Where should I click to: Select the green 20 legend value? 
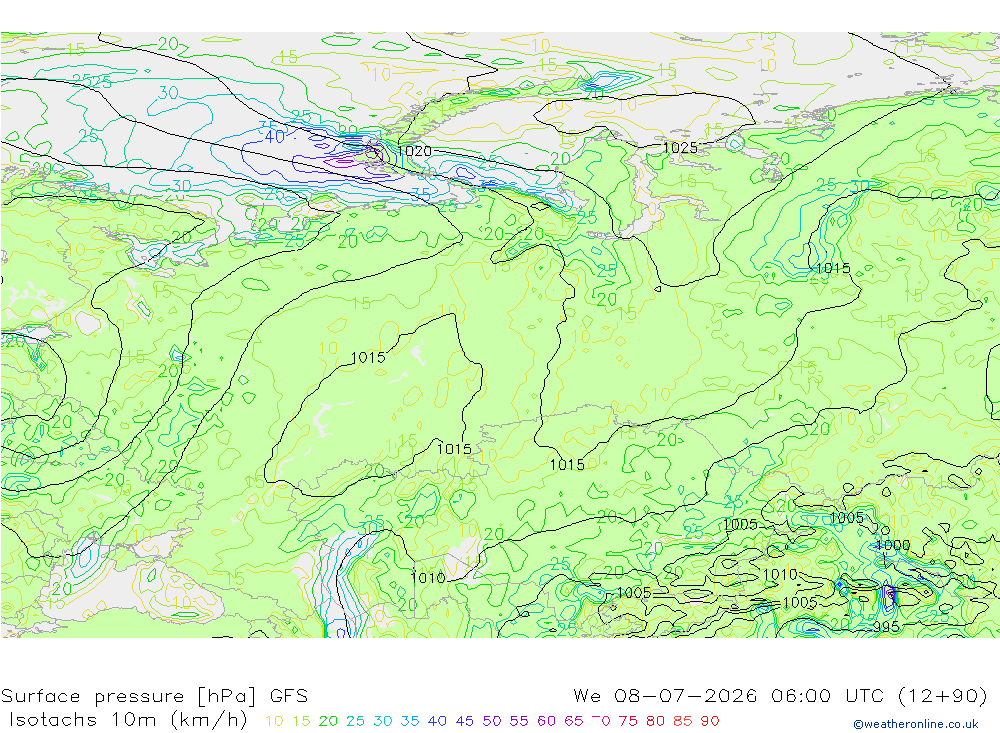point(328,721)
